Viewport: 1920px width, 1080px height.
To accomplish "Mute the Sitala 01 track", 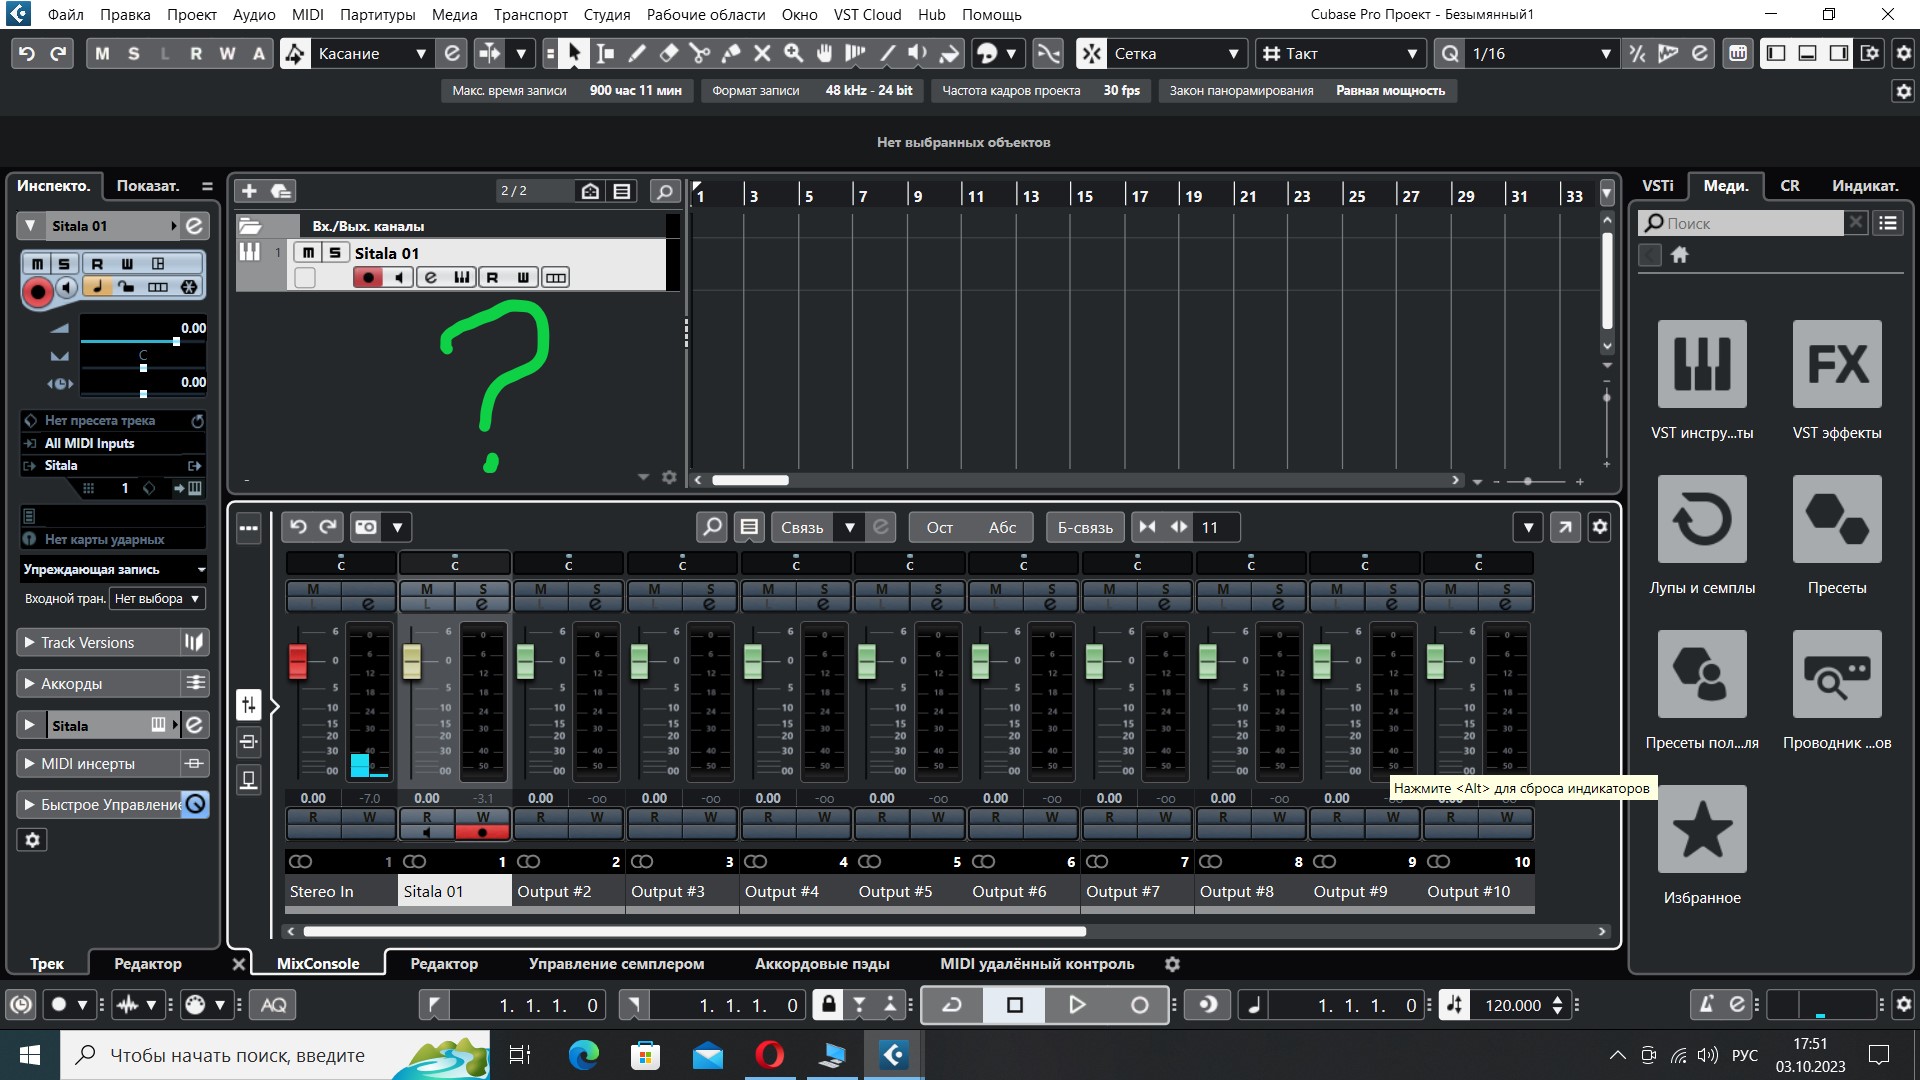I will 308,253.
